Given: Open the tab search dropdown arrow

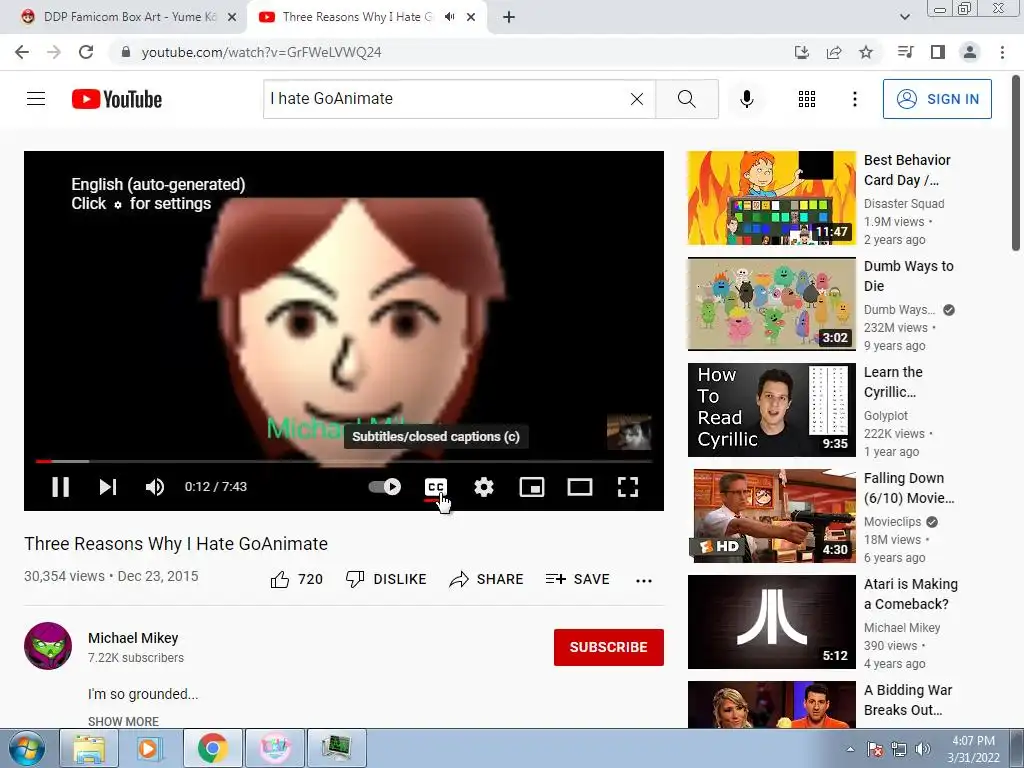Looking at the screenshot, I should click(x=904, y=17).
